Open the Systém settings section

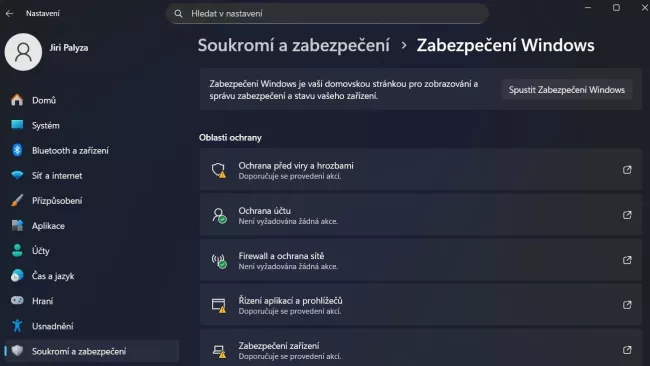coord(92,125)
